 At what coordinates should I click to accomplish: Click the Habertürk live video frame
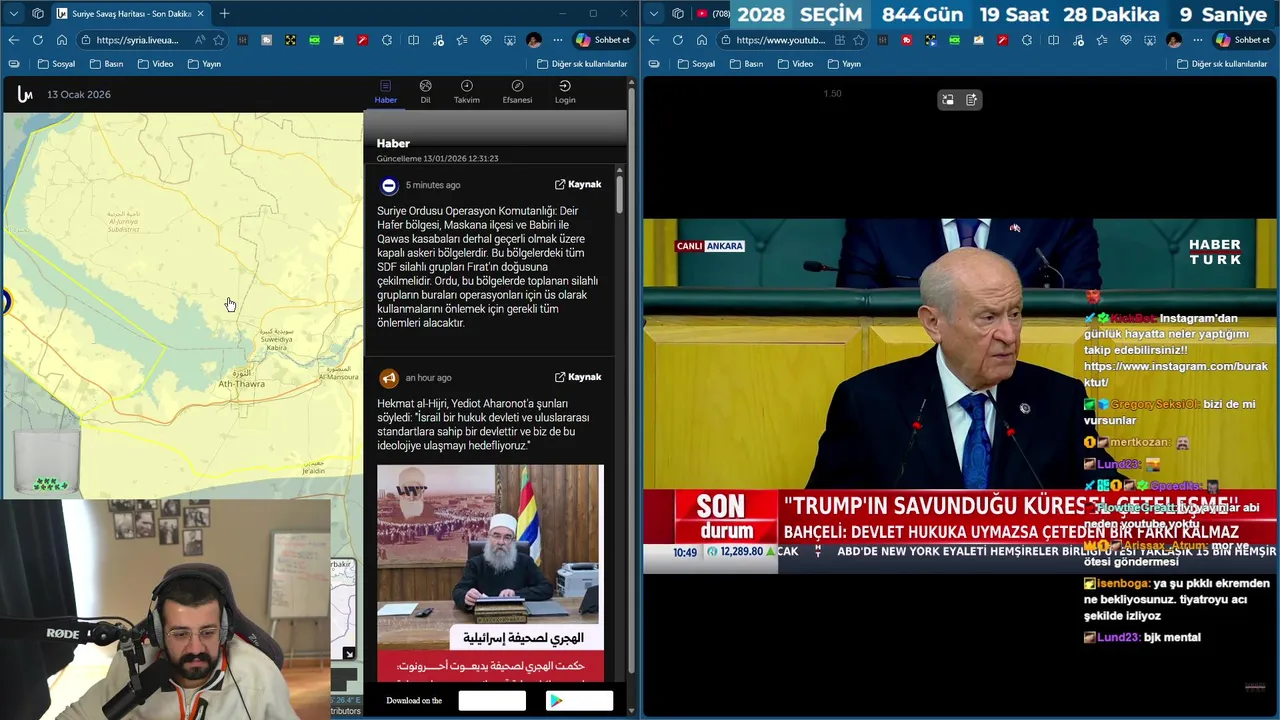pyautogui.click(x=960, y=396)
